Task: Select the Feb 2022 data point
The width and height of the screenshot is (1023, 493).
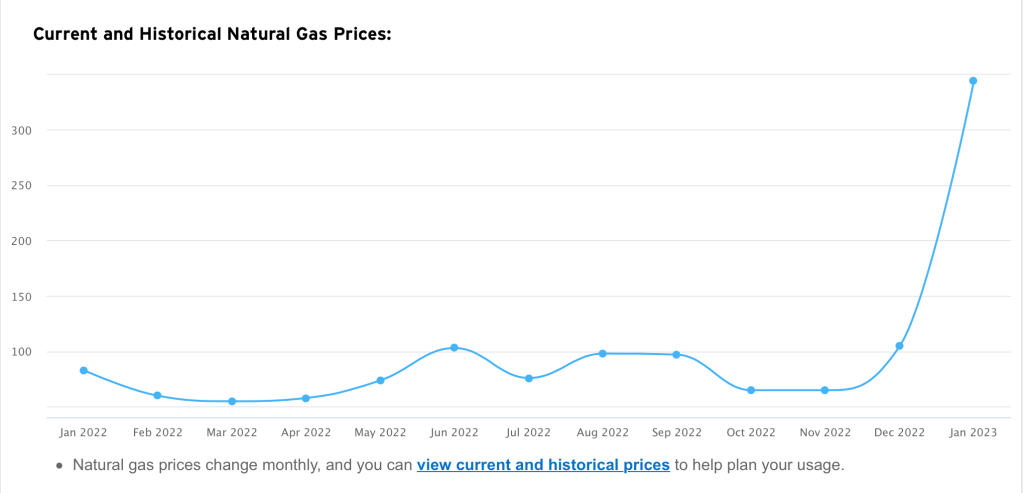Action: pos(158,395)
